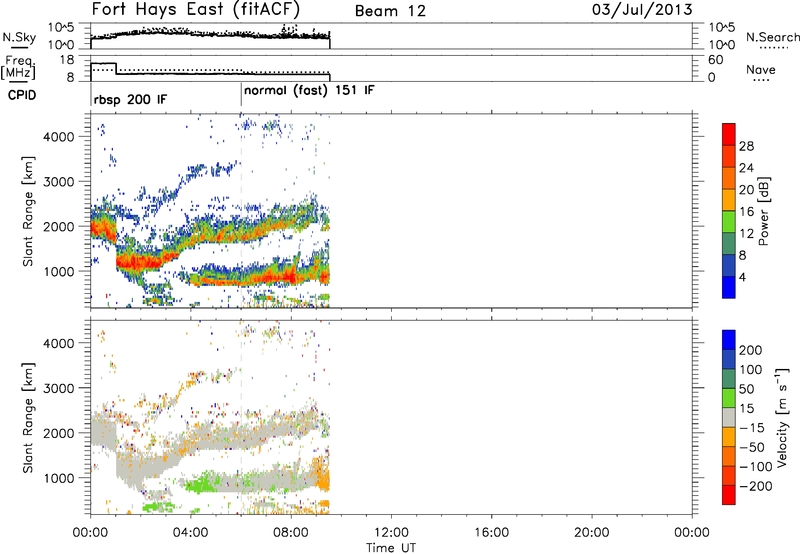Click the '04:00' time tick label

tap(190, 533)
